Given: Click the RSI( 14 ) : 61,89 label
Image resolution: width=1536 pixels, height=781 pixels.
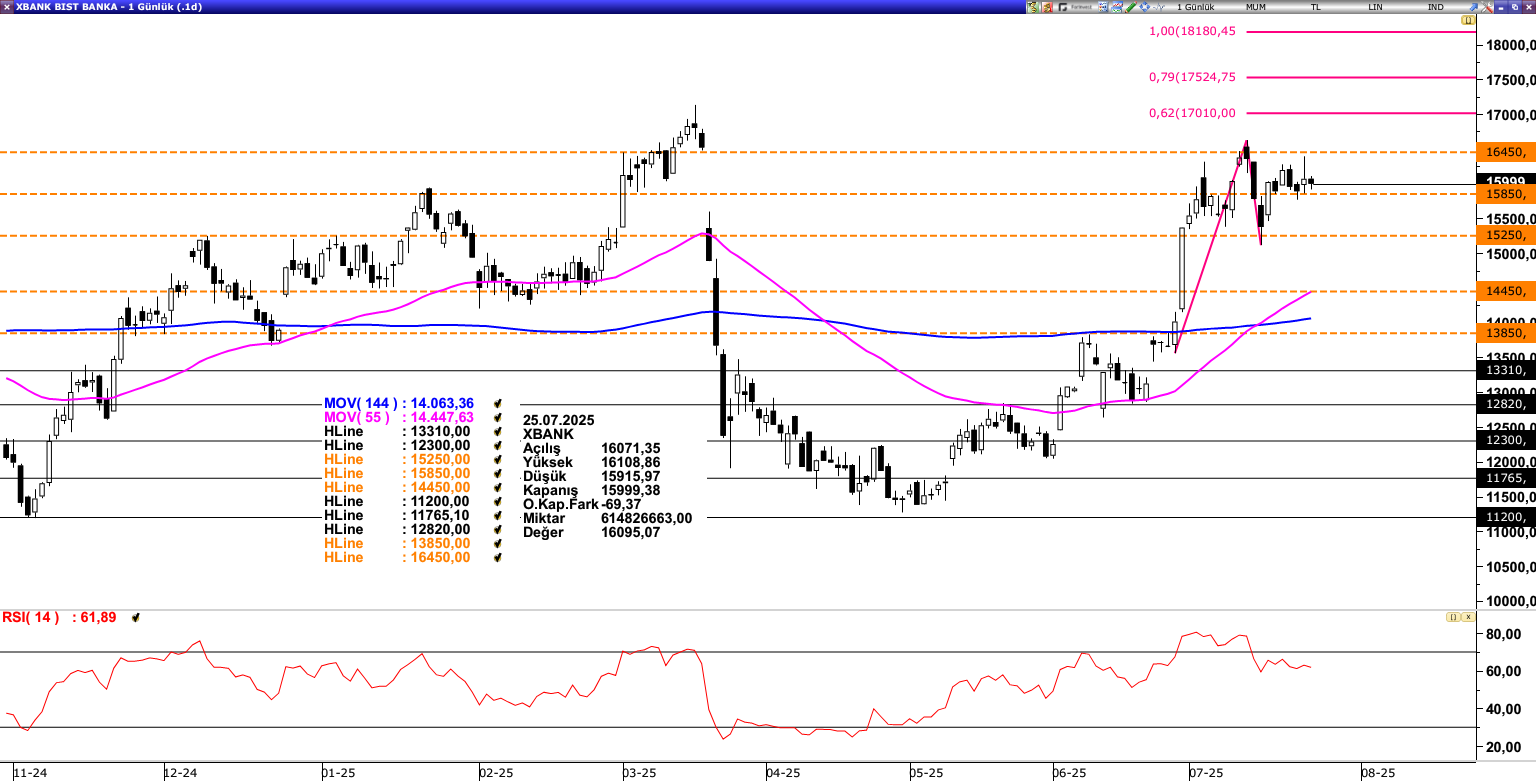Looking at the screenshot, I should coord(59,618).
